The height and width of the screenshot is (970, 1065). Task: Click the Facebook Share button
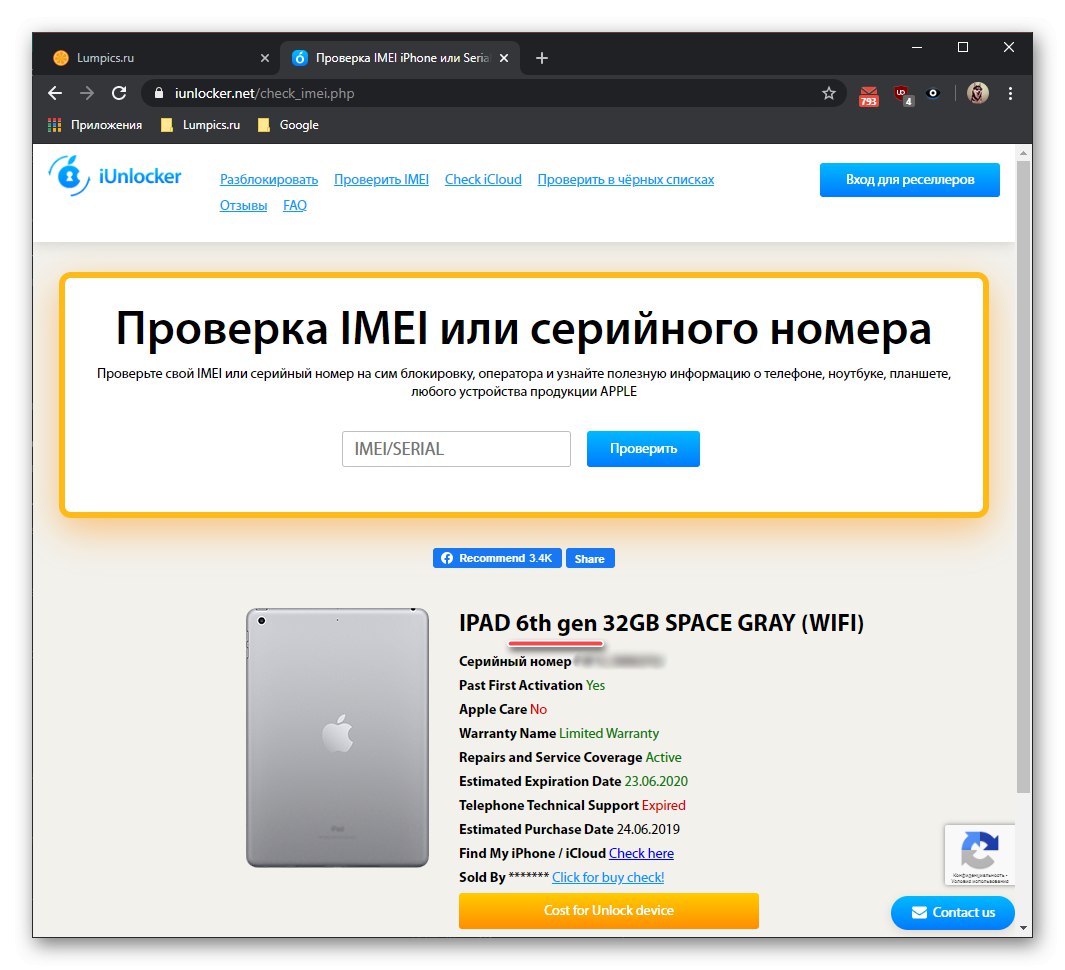point(590,558)
